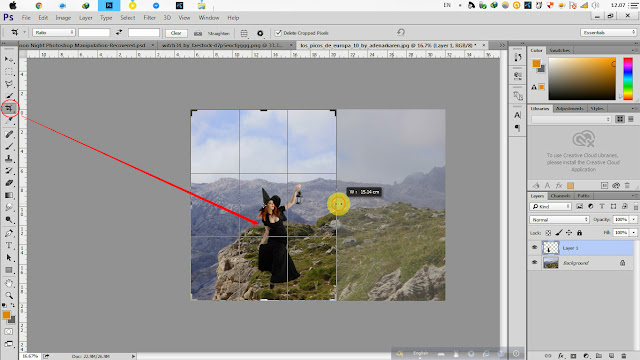Open the crop Ratio preset dropdown
The height and width of the screenshot is (360, 640).
click(53, 32)
